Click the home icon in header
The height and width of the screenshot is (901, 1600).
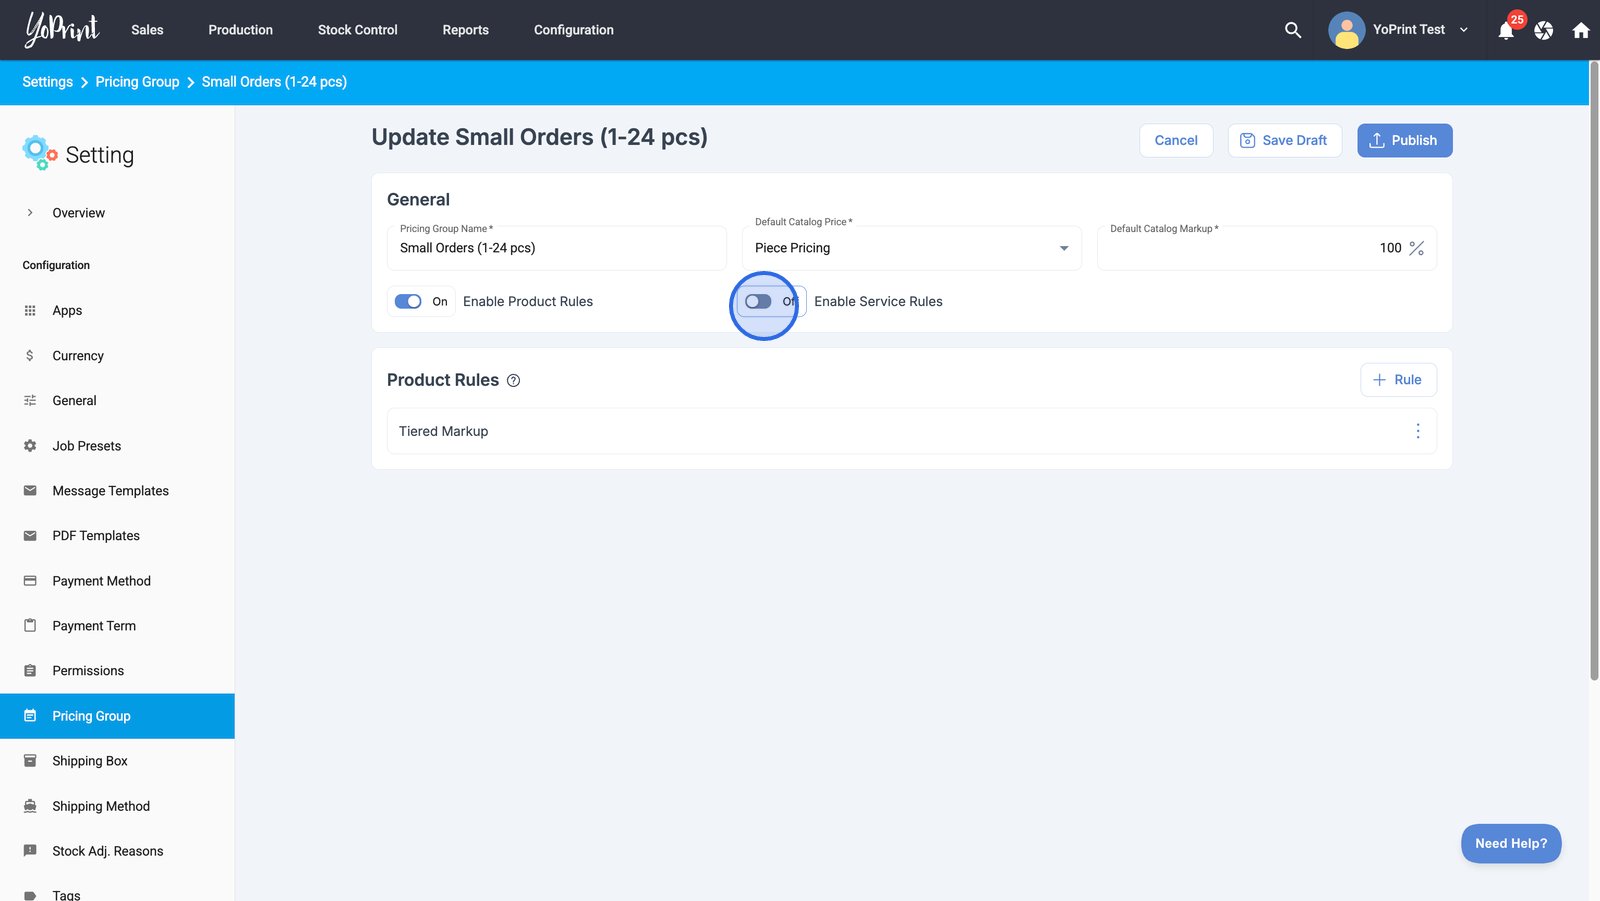1580,30
